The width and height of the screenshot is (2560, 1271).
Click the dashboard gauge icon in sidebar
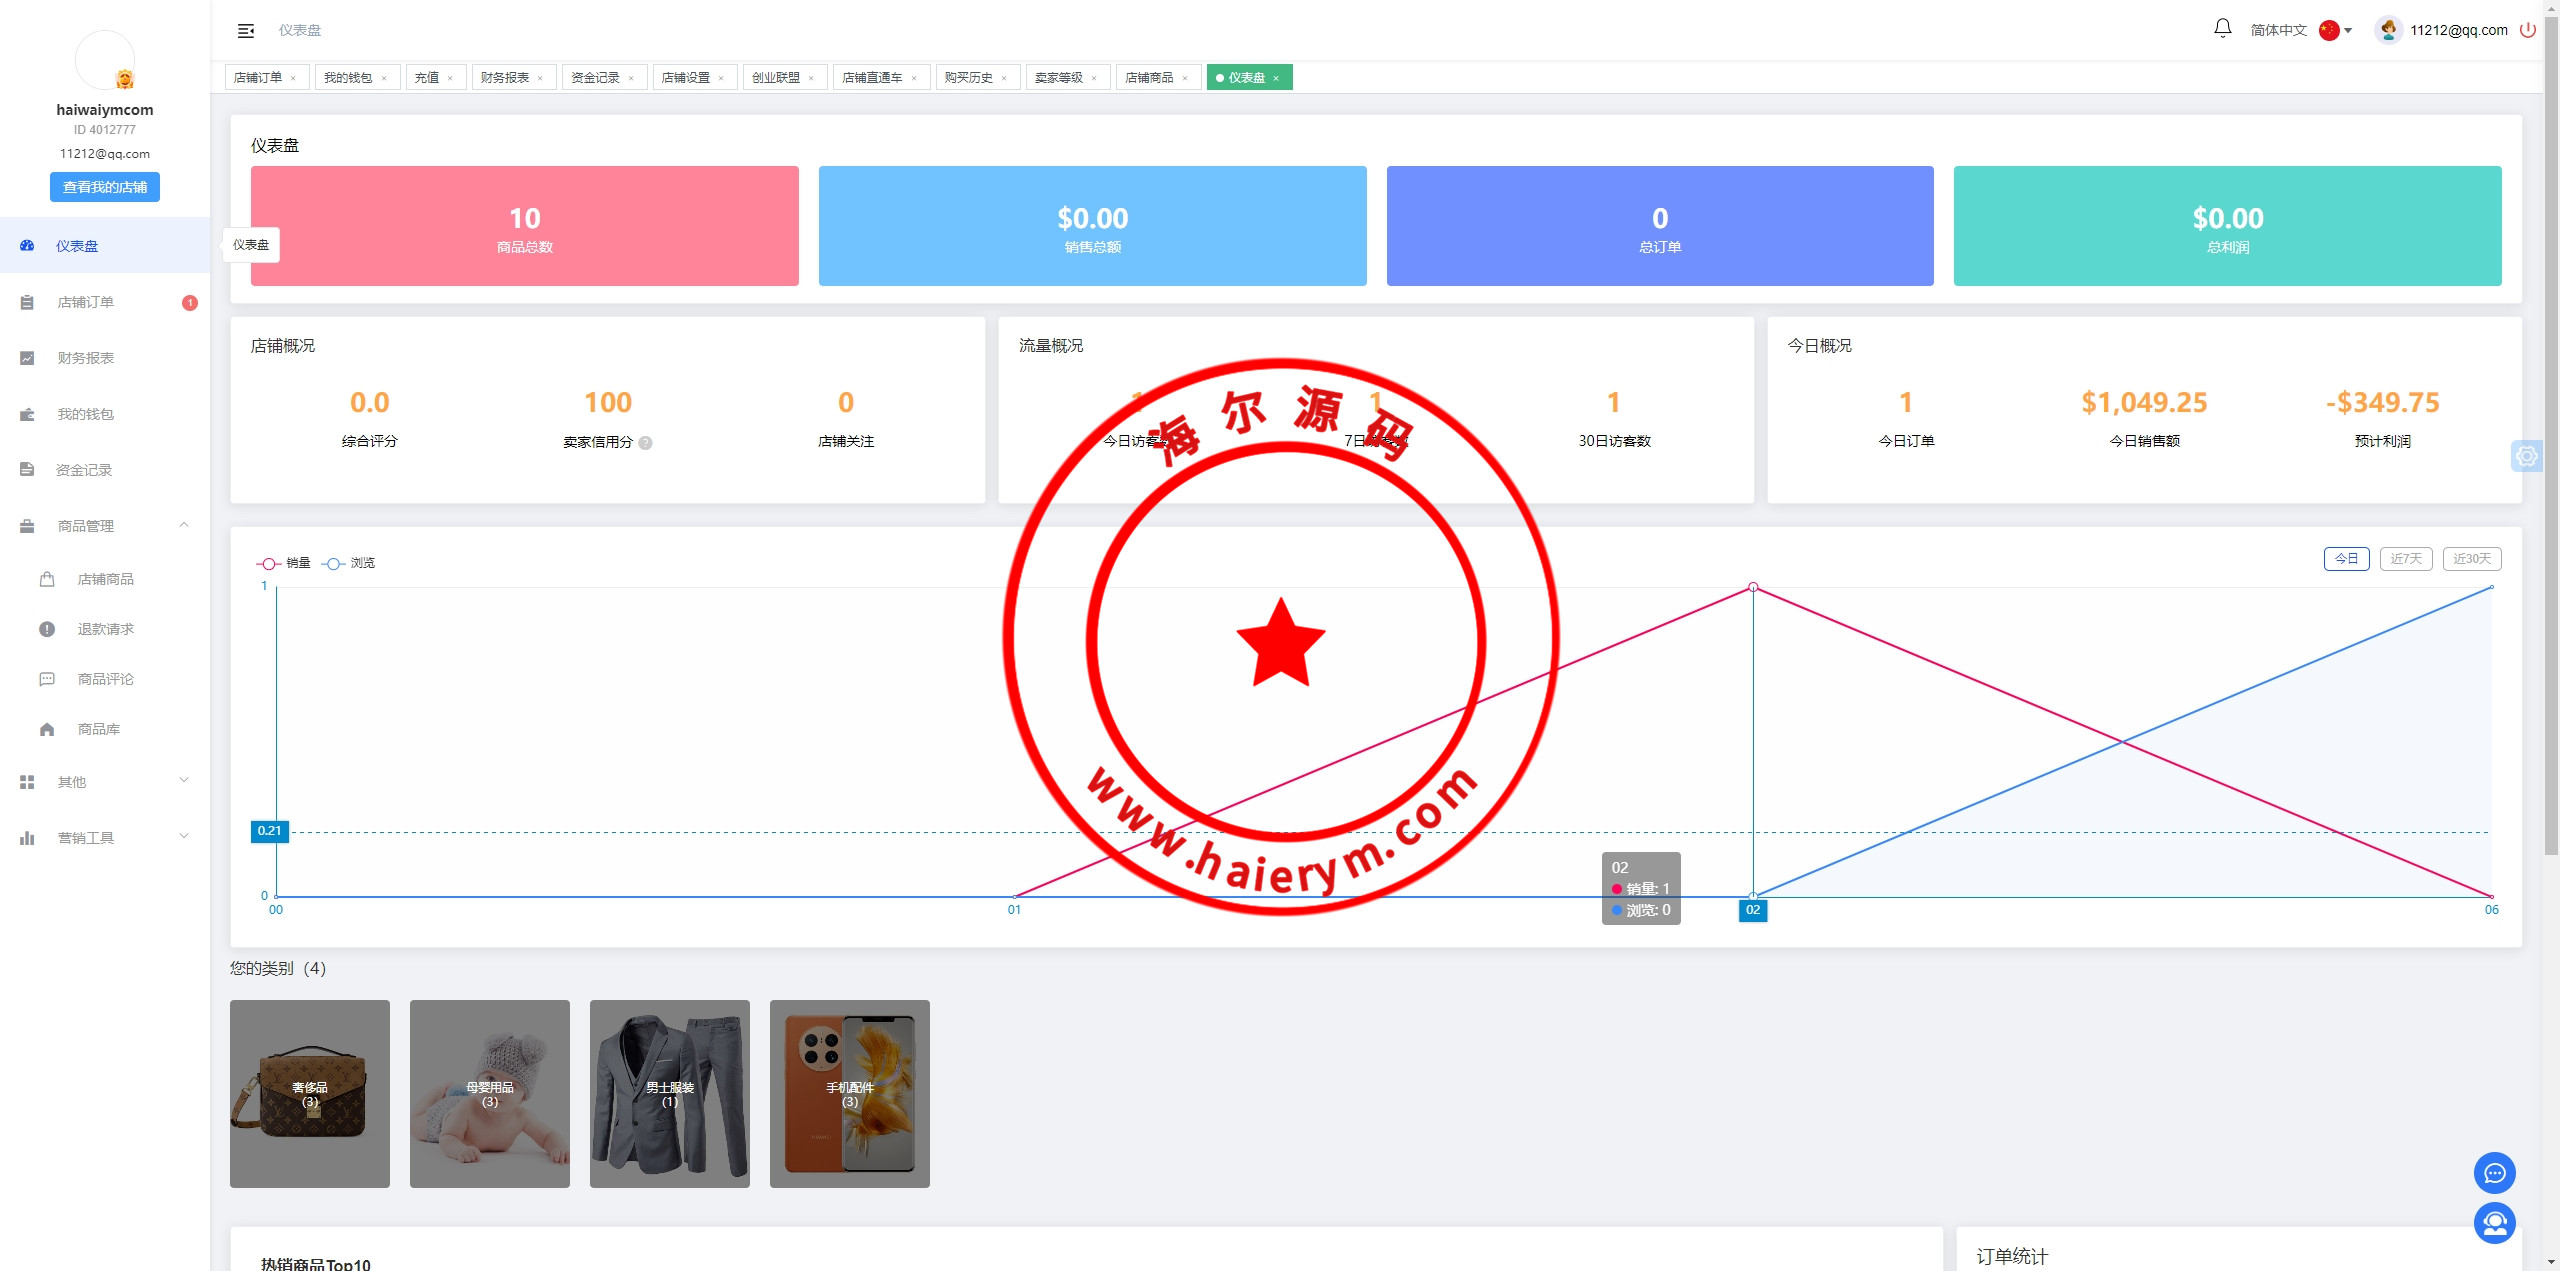coord(27,246)
